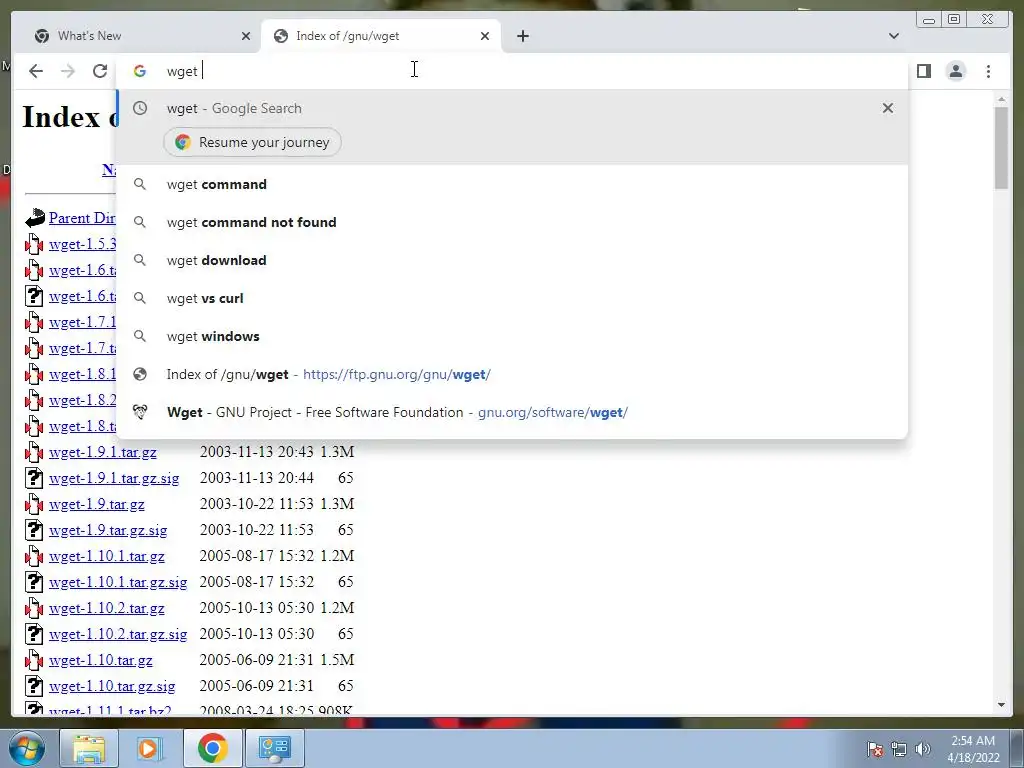
Task: Click the unknown-file icon beside wget-1.9.1.tar.gz.sig
Action: point(34,478)
